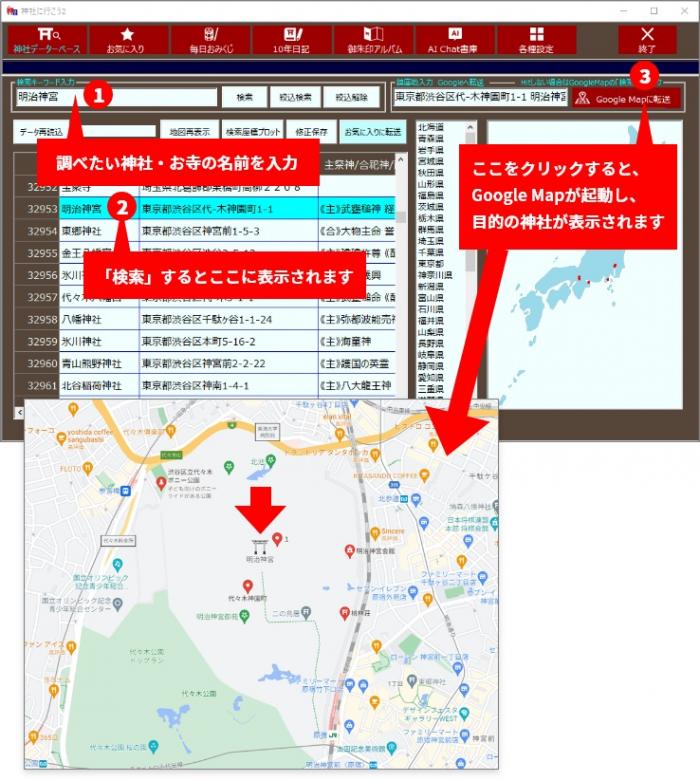Select 北海道 in the prefecture list
This screenshot has width=700, height=781.
pyautogui.click(x=430, y=127)
